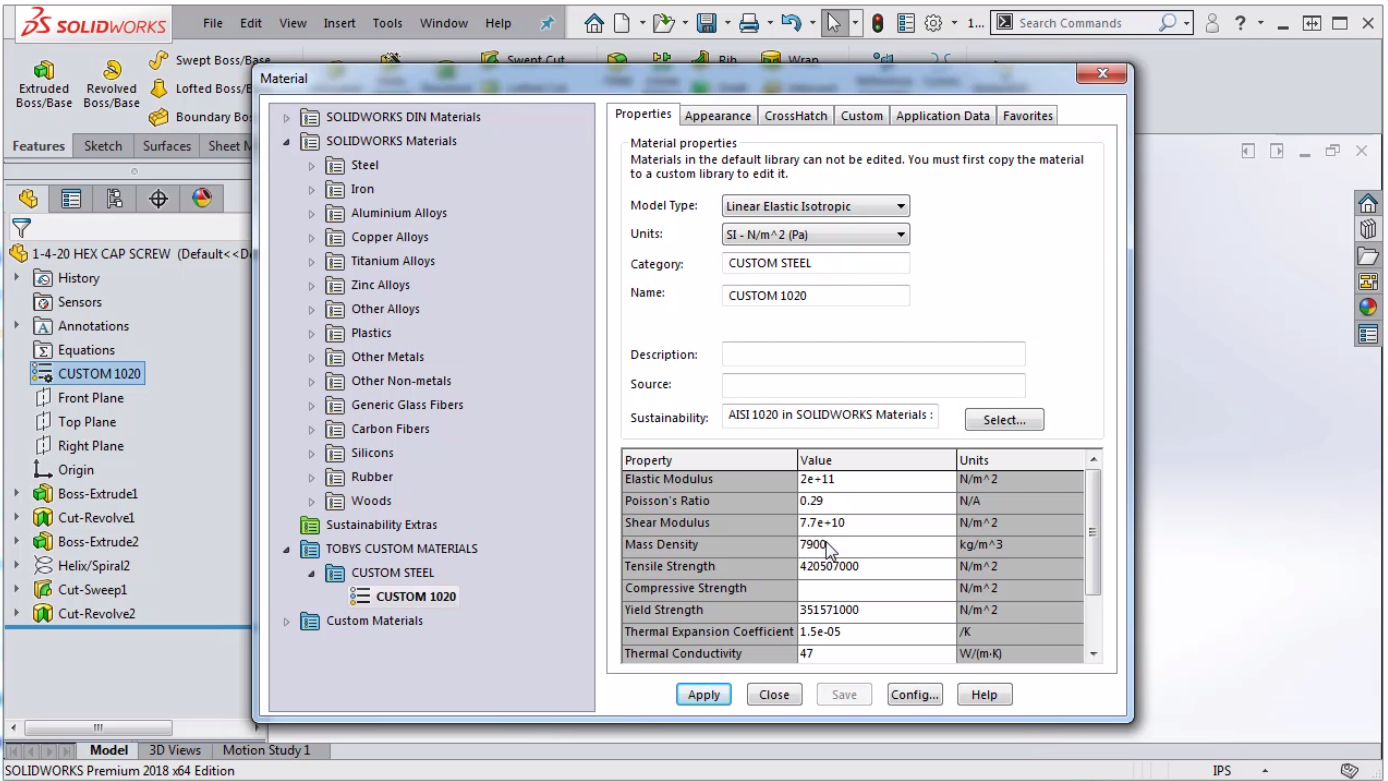The image size is (1388, 781).
Task: Pin the SOLIDWORKS menu bar
Action: tap(547, 23)
